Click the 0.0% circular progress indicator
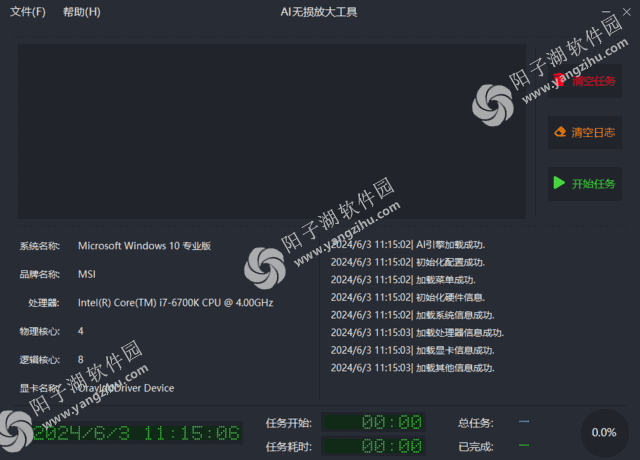The height and width of the screenshot is (460, 640). (x=604, y=433)
